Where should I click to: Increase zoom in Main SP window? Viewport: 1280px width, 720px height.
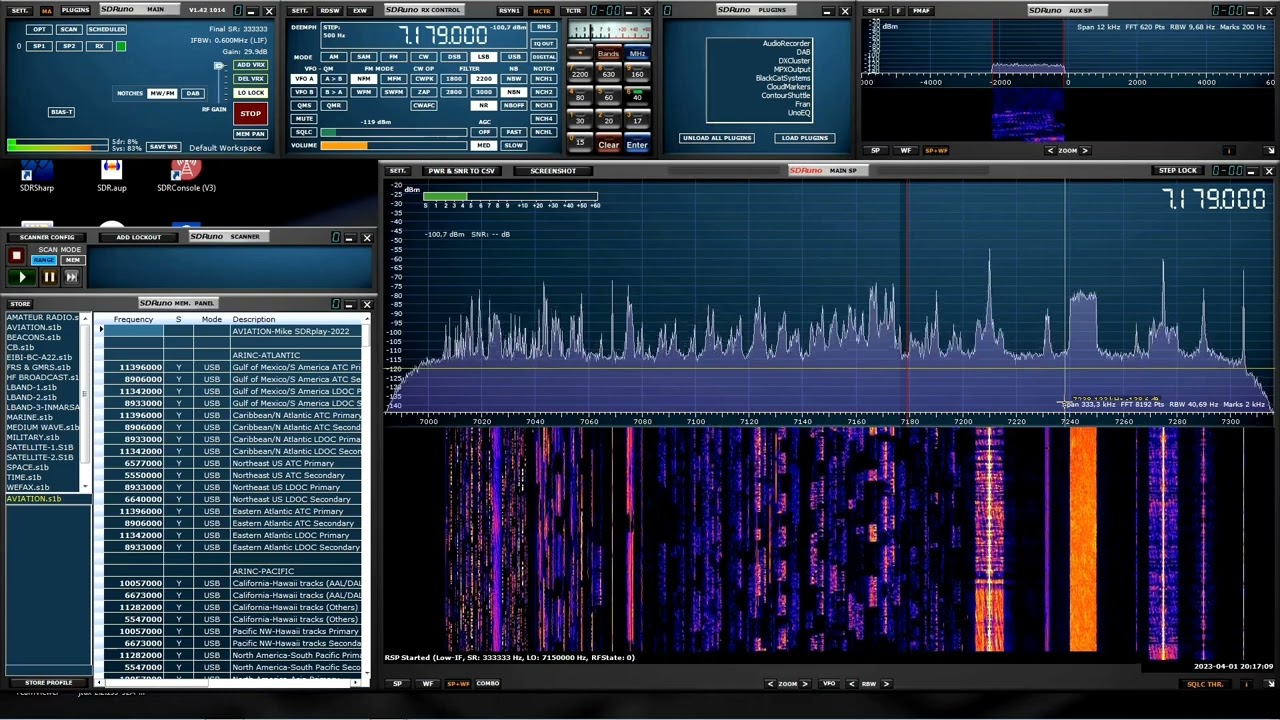point(805,684)
